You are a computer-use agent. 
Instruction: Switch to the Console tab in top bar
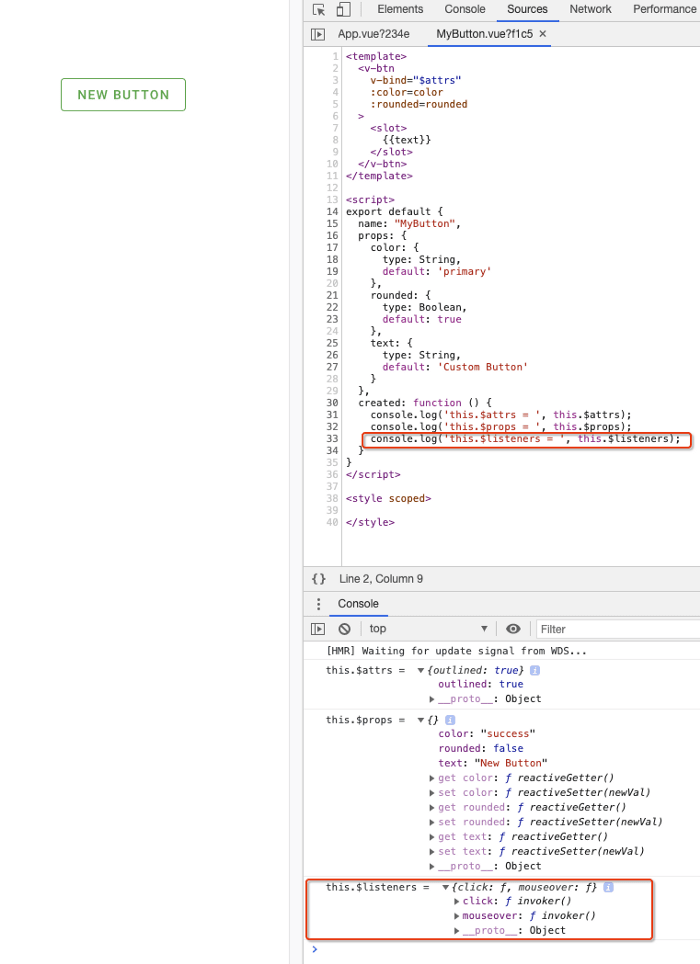[465, 9]
